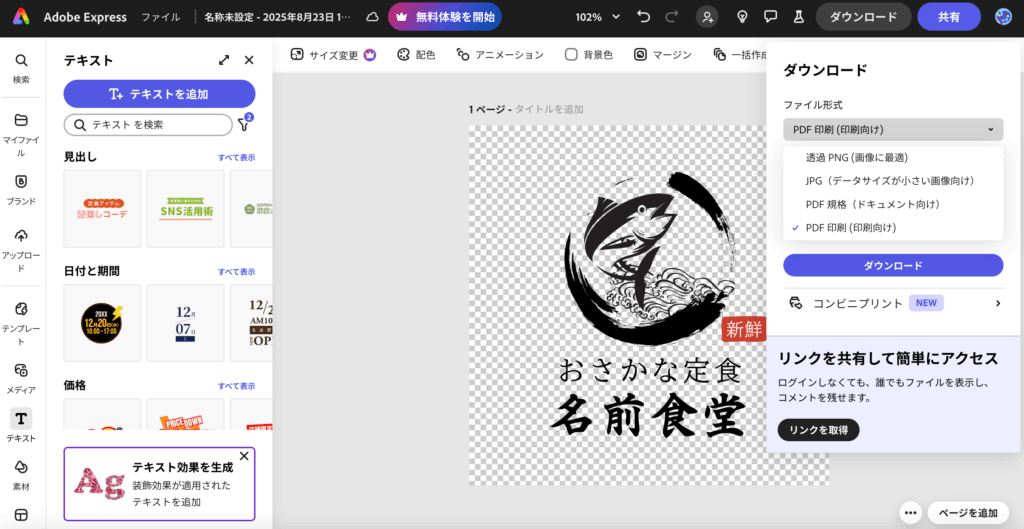
Task: Click the テキスト を検索 search field
Action: 148,125
